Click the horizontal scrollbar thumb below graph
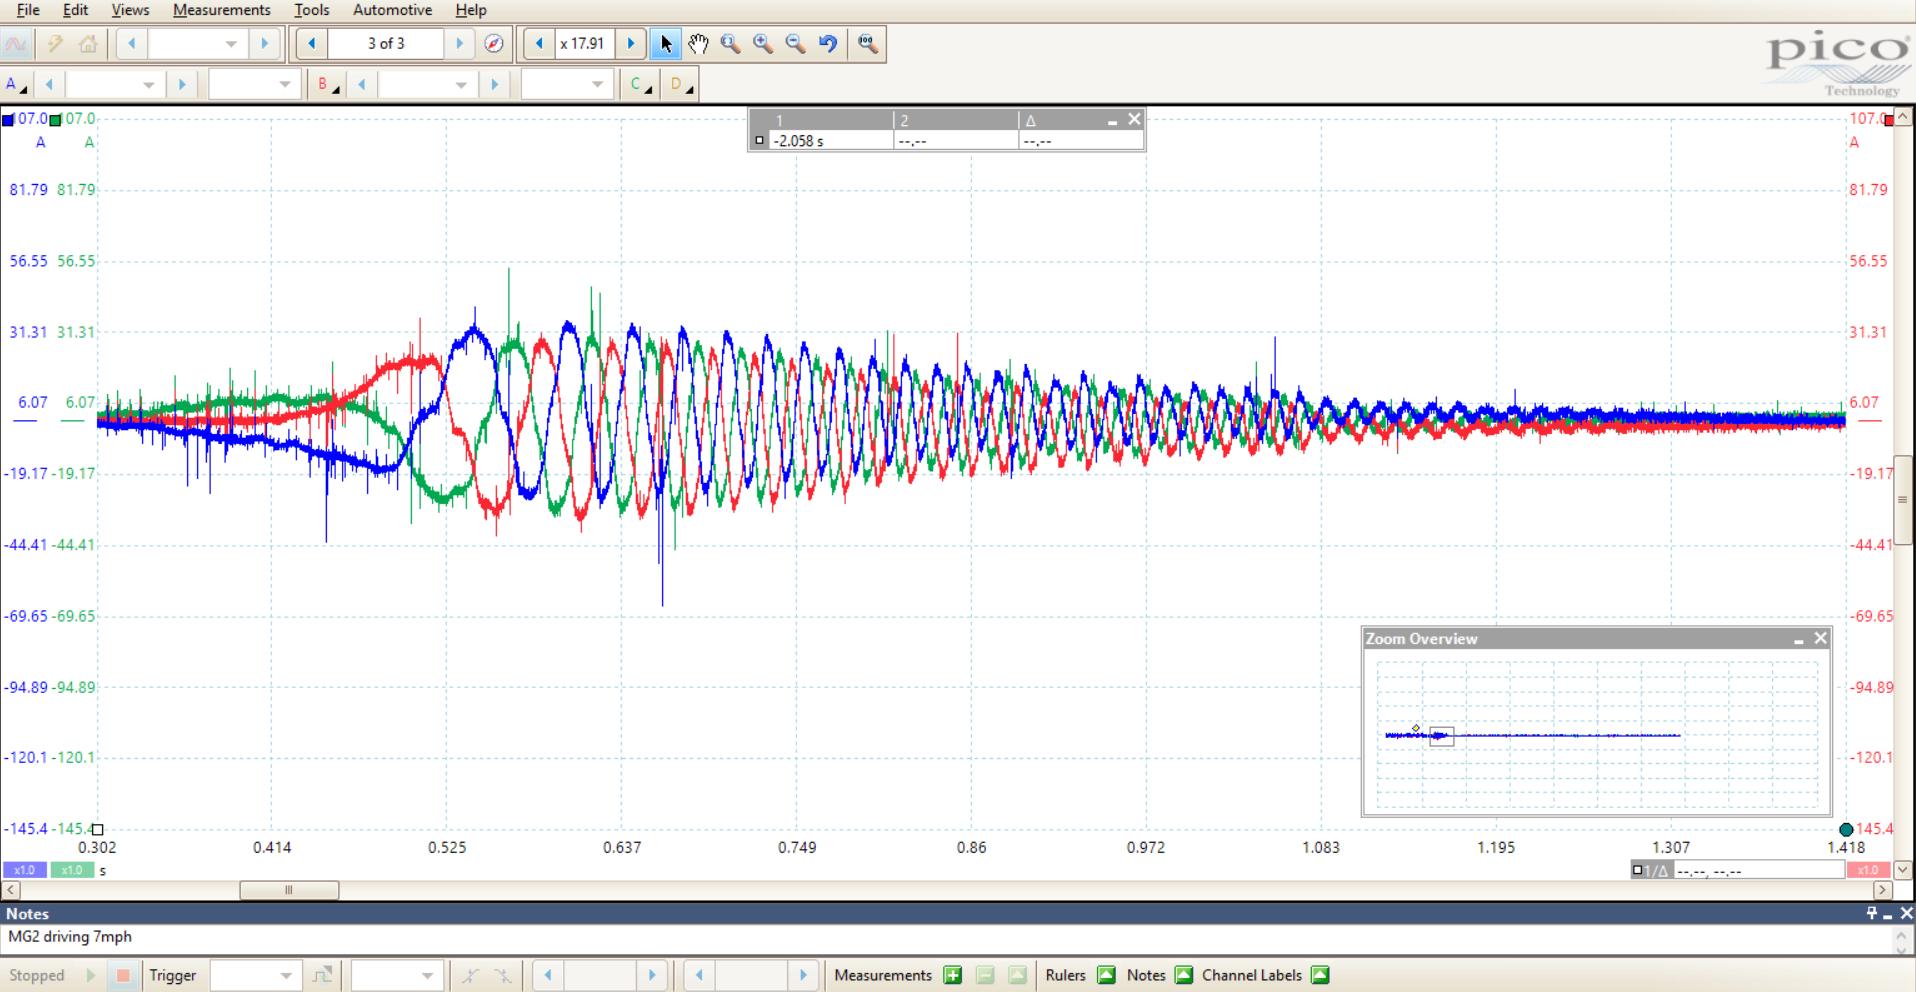Screen dimensions: 1916x992 tap(289, 890)
